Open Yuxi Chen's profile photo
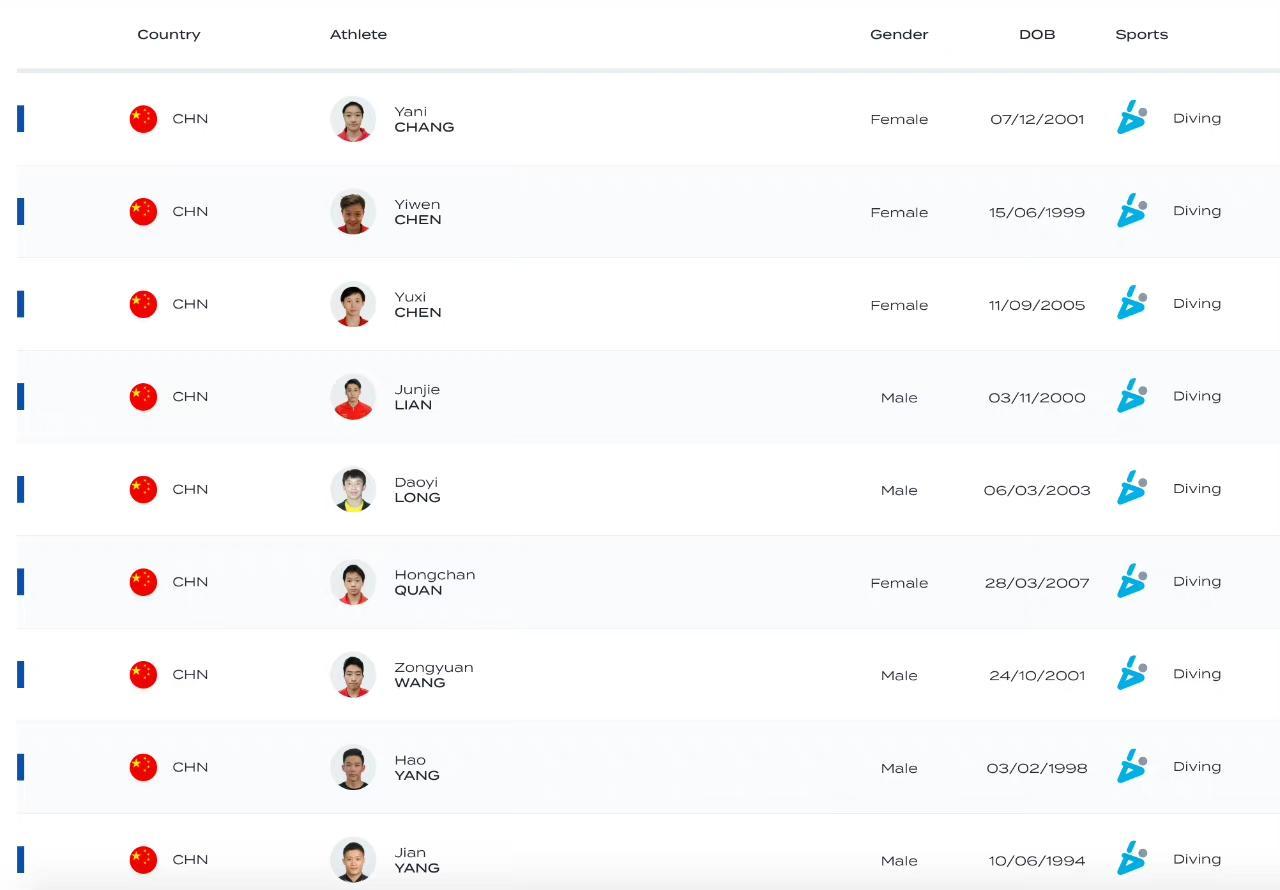The height and width of the screenshot is (890, 1280). [353, 304]
